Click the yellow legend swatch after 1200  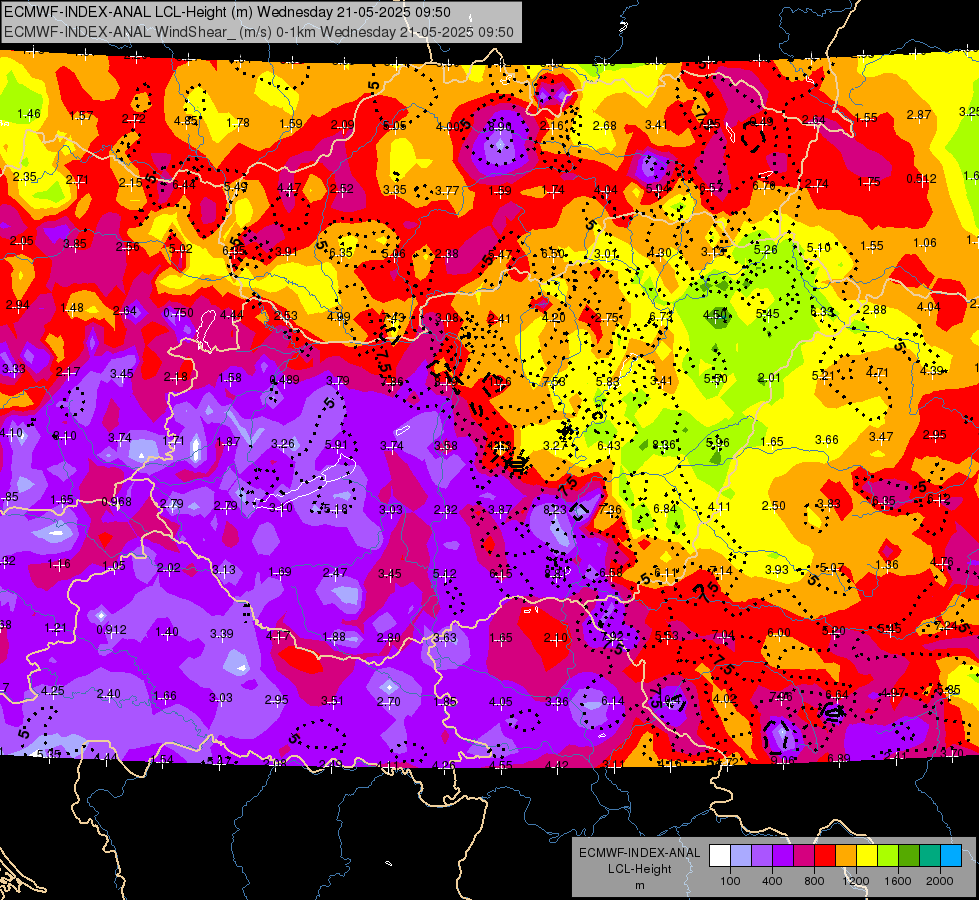(x=867, y=856)
